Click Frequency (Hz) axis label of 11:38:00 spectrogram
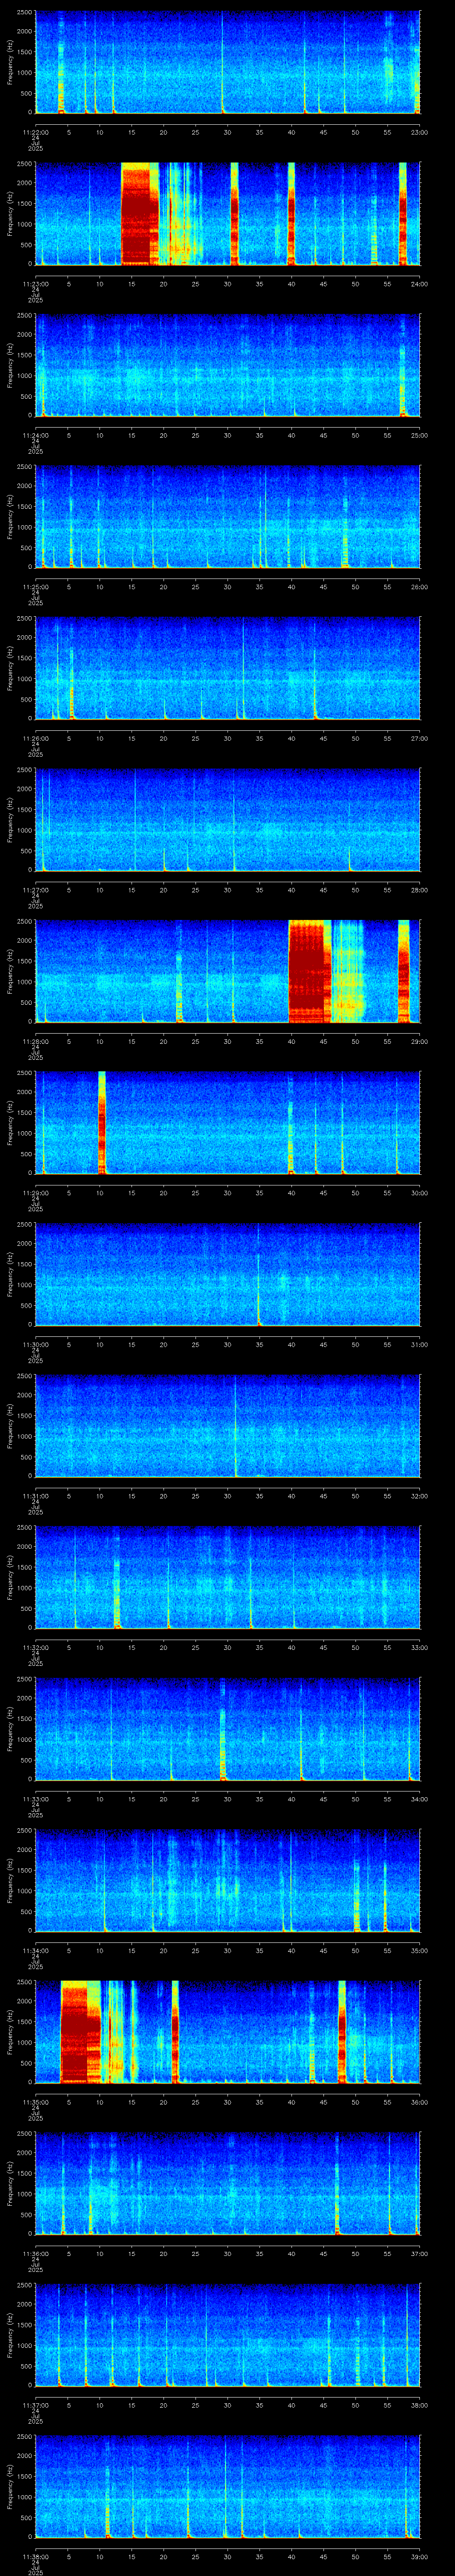Screen dimensions: 455x2576 tap(10, 2487)
